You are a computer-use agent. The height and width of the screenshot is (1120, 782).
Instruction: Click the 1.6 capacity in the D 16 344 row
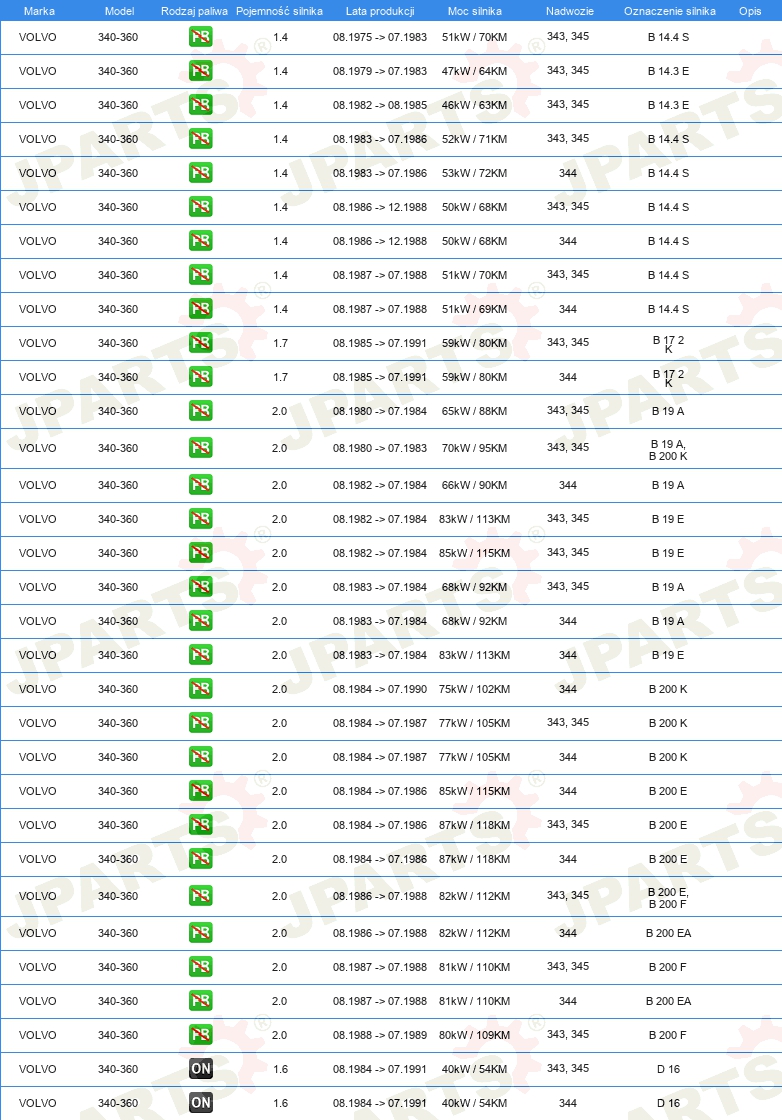(281, 1103)
